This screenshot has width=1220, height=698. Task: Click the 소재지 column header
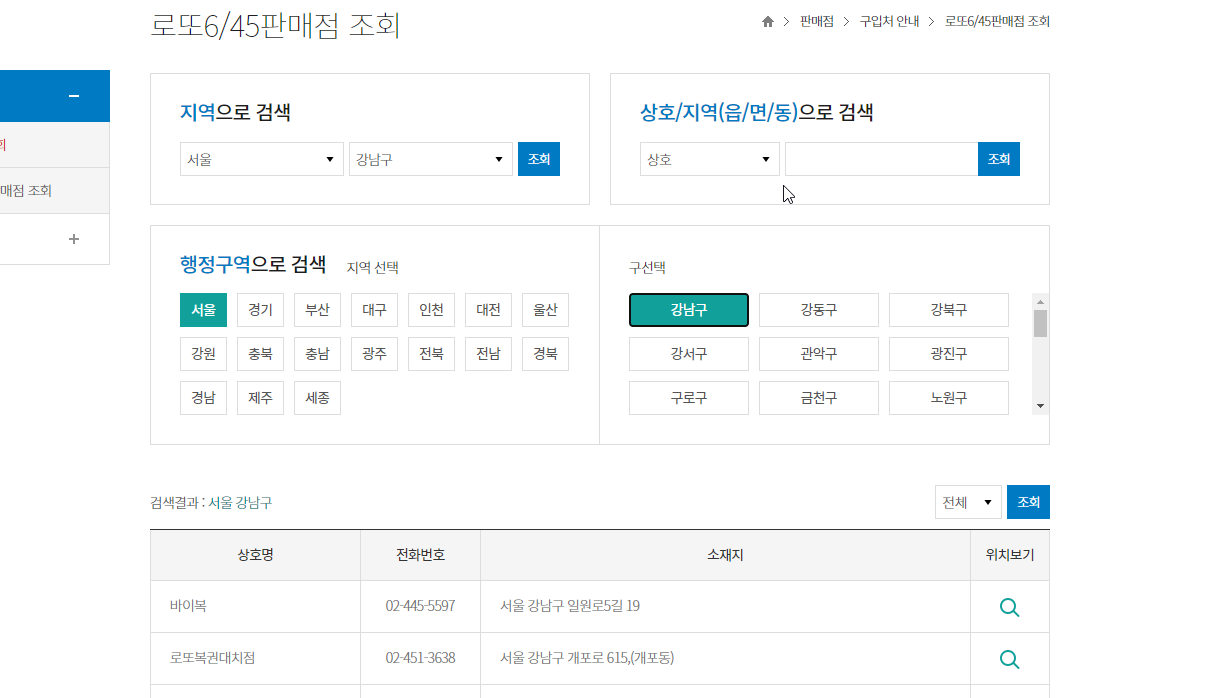pos(725,555)
